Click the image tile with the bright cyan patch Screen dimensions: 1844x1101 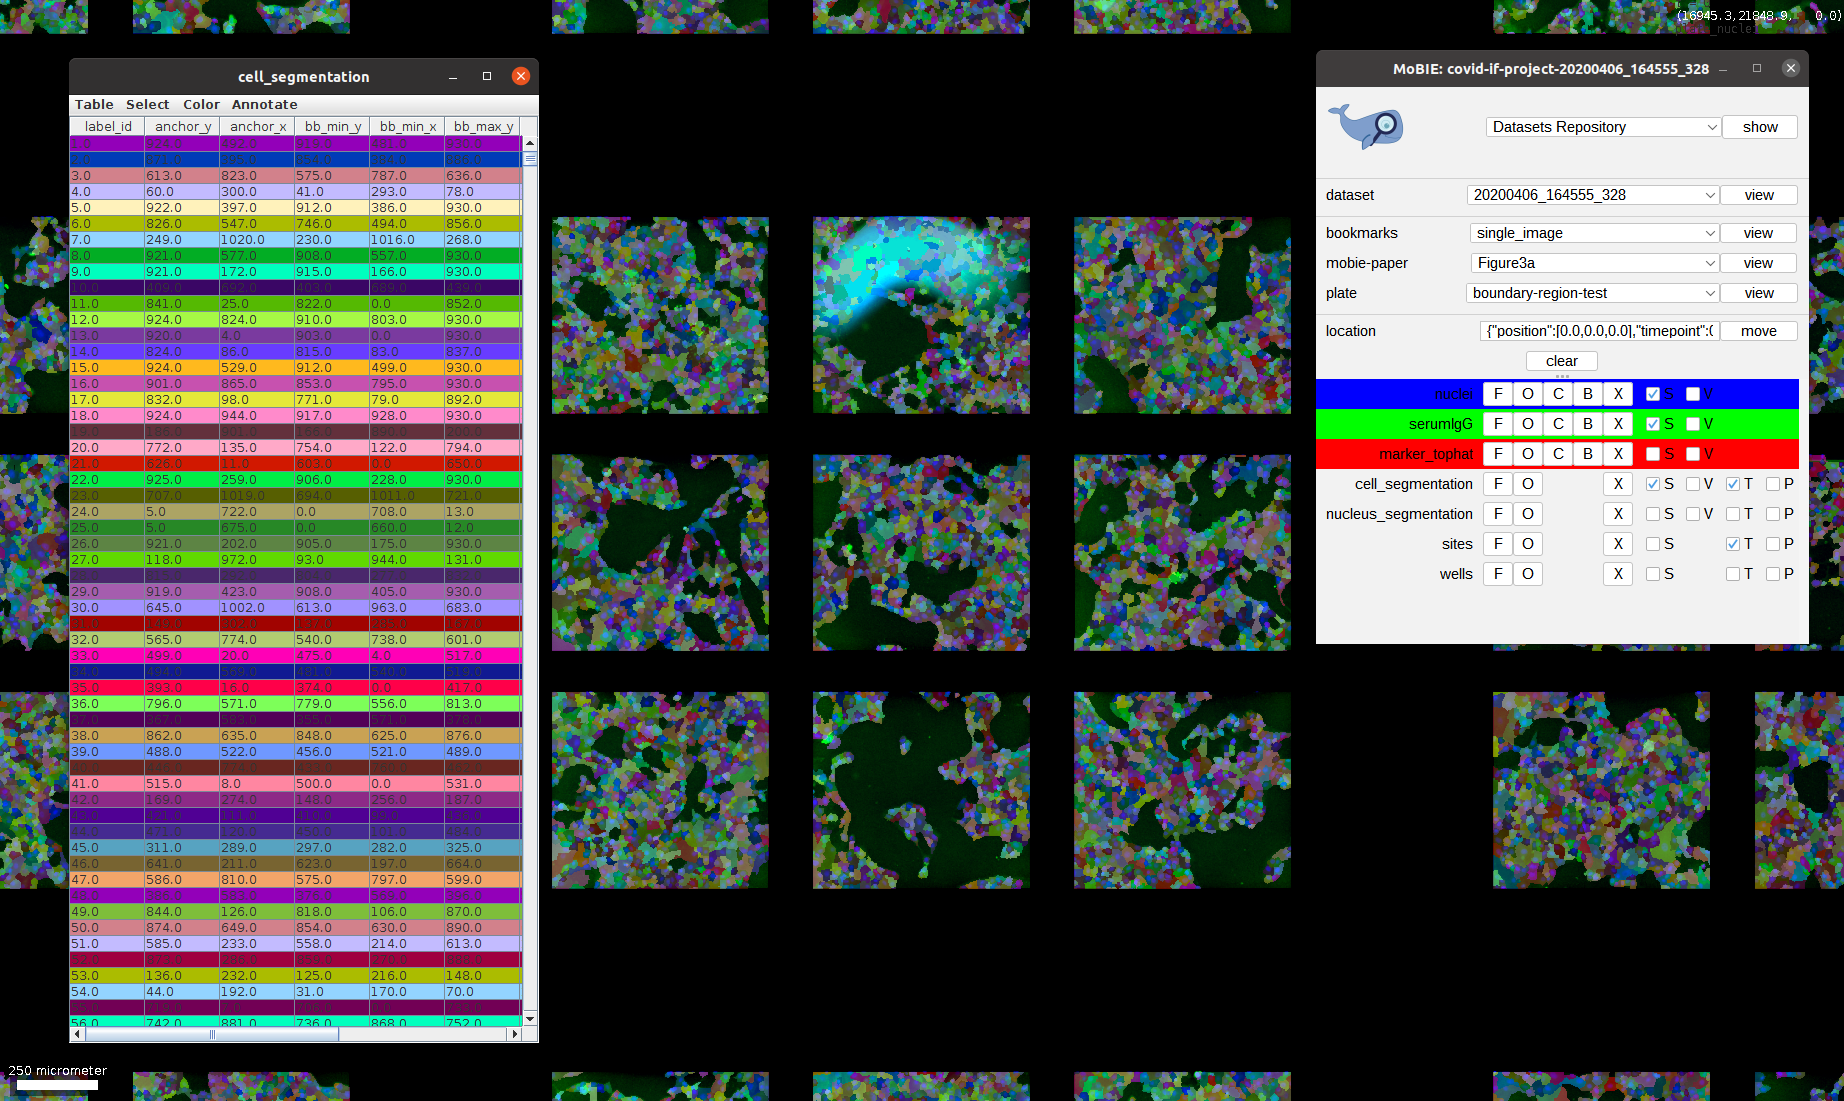pos(921,315)
